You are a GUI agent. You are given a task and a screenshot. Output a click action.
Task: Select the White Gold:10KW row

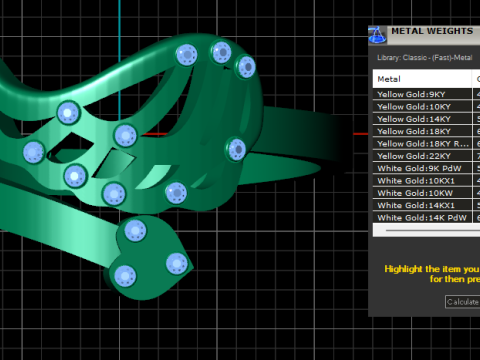pos(422,193)
